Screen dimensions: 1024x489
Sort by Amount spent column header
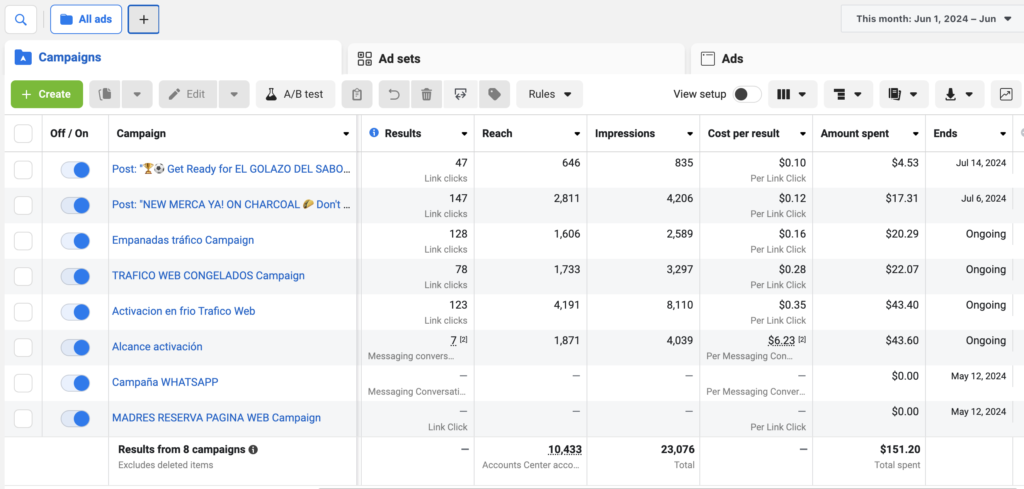(x=862, y=133)
